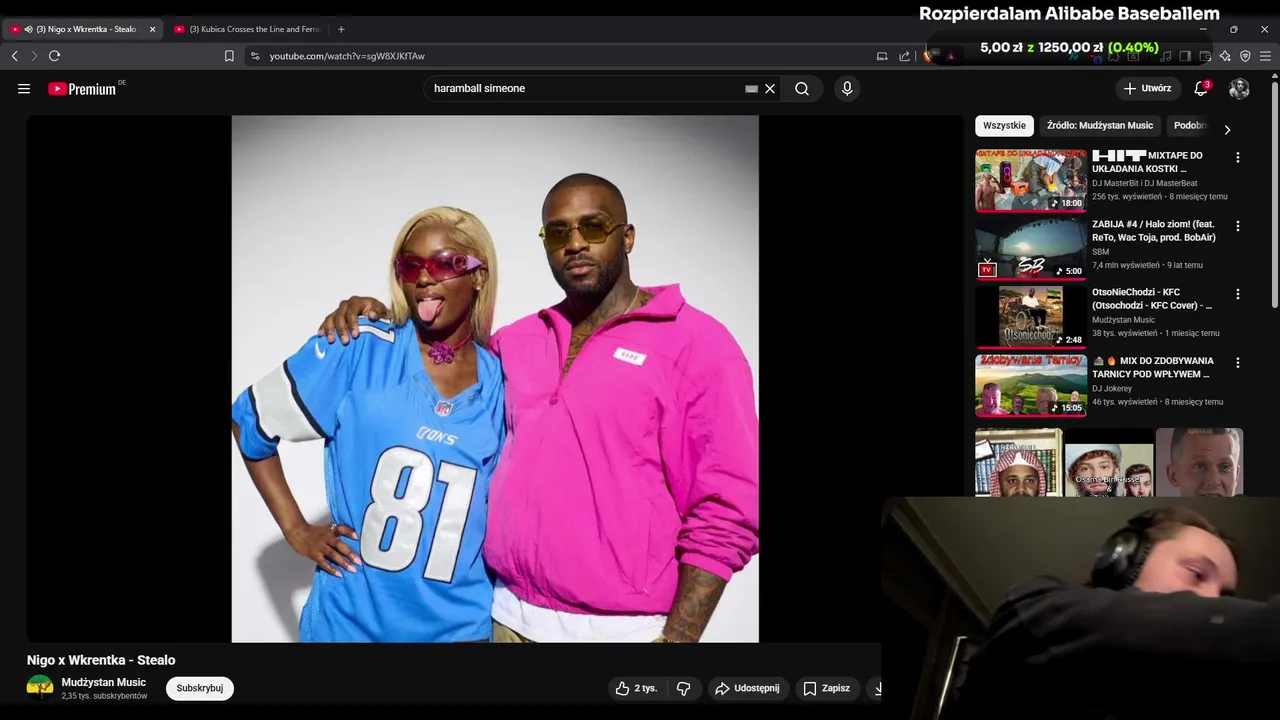1280x720 pixels.
Task: Go to YouTube Premium home logo
Action: click(82, 88)
